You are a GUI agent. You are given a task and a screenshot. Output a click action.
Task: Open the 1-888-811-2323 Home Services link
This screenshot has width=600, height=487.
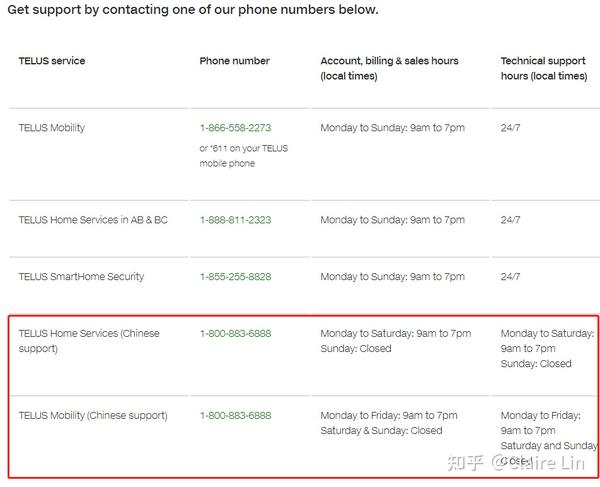(x=235, y=220)
